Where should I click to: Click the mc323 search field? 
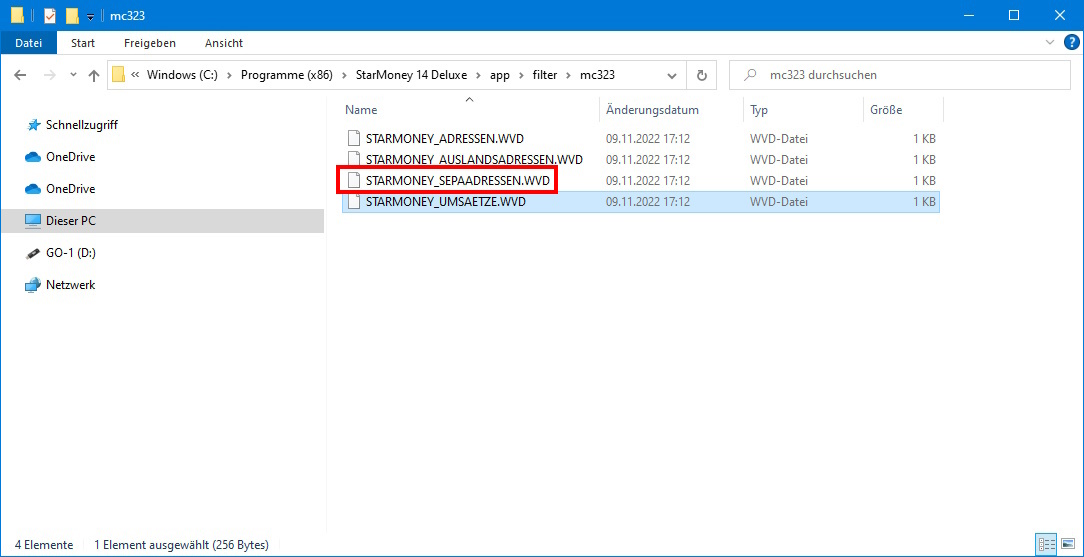899,75
